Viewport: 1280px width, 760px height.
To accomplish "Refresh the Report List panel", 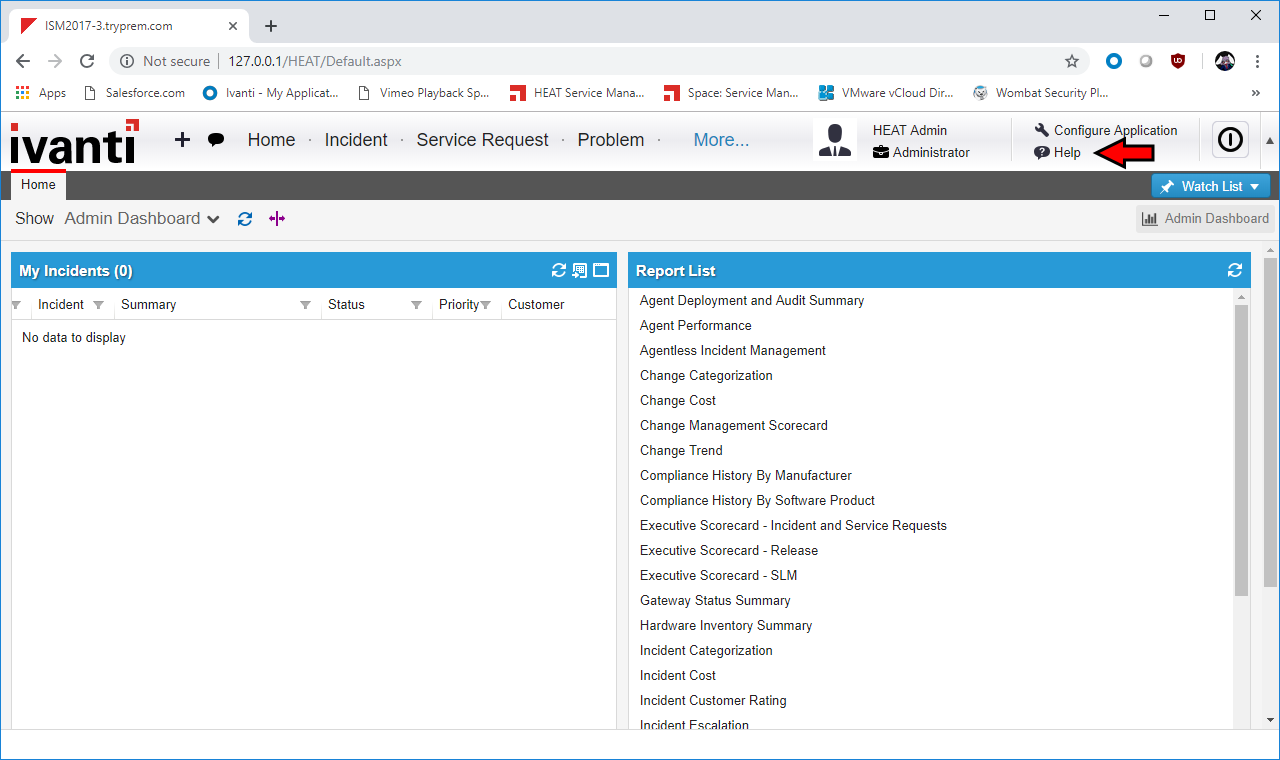I will tap(1234, 270).
